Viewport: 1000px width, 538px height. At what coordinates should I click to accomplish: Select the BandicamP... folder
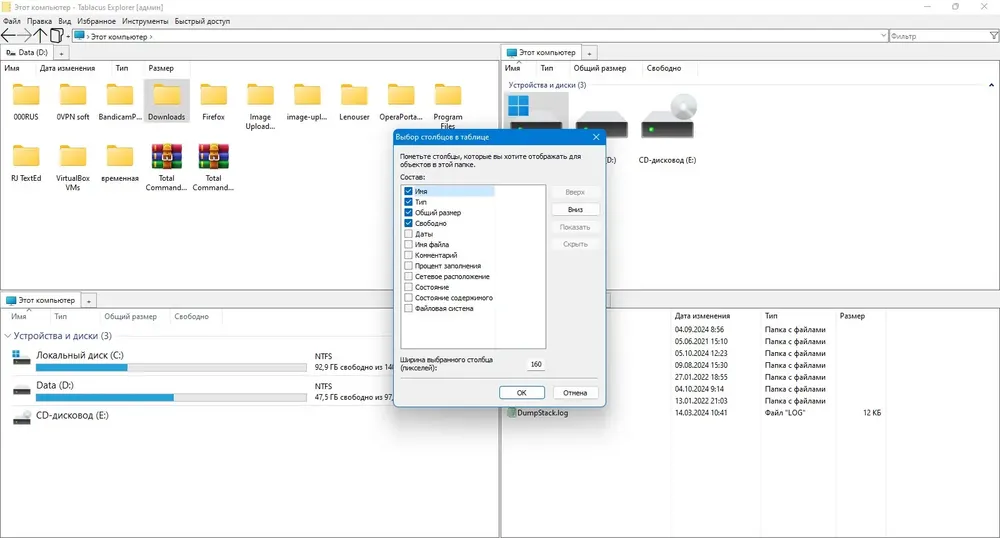(x=120, y=101)
